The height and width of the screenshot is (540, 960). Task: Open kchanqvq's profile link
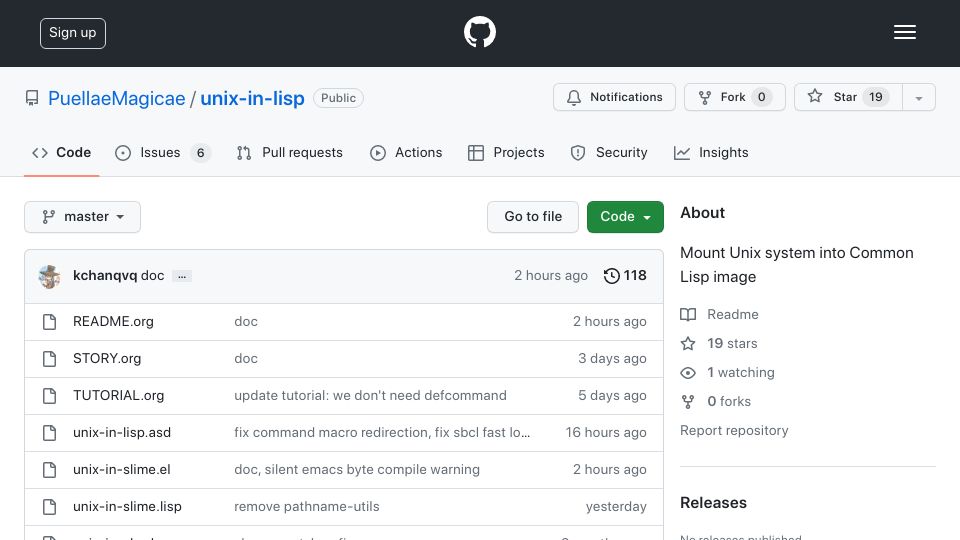tap(105, 276)
